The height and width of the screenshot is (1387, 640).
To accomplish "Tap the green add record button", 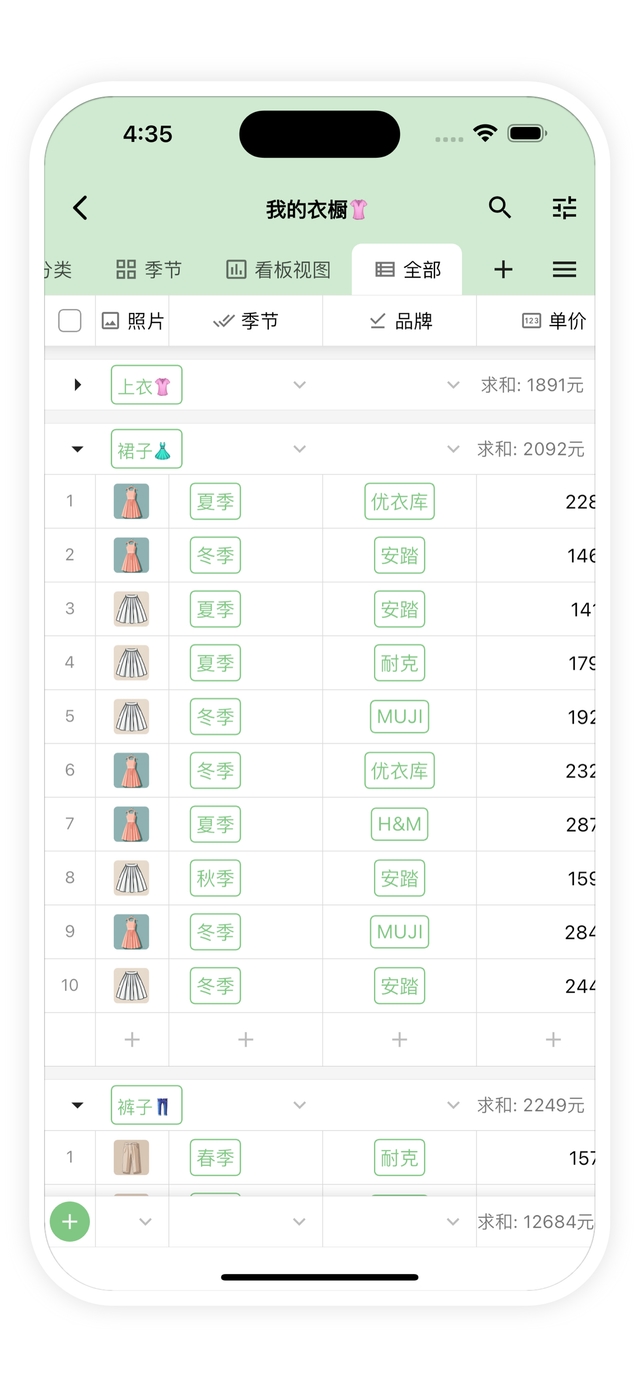I will [x=70, y=1221].
